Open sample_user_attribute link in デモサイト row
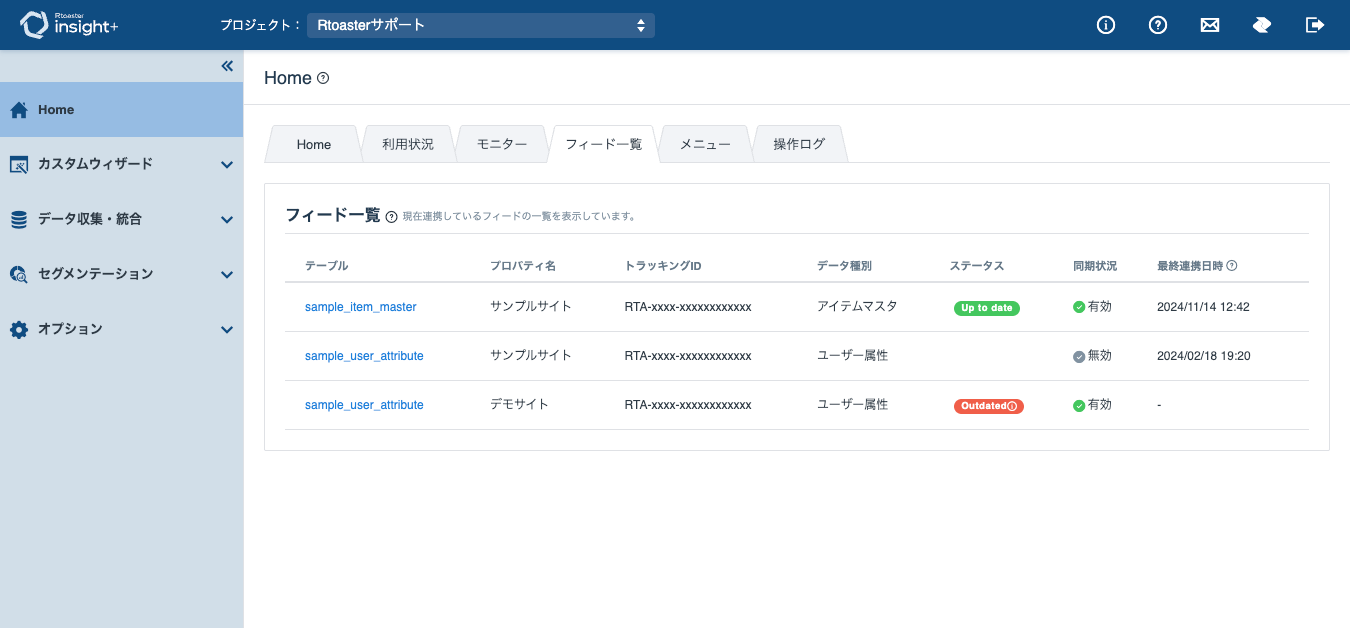 pyautogui.click(x=364, y=405)
